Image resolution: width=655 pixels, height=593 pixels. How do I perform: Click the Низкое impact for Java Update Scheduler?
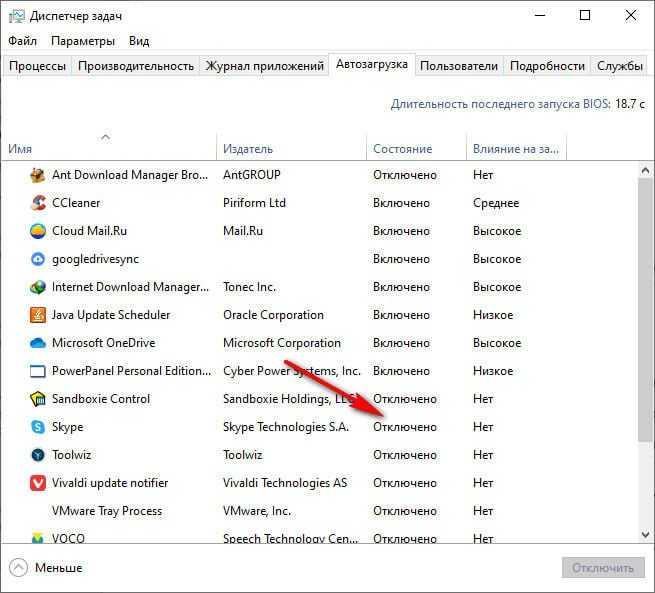click(x=493, y=315)
